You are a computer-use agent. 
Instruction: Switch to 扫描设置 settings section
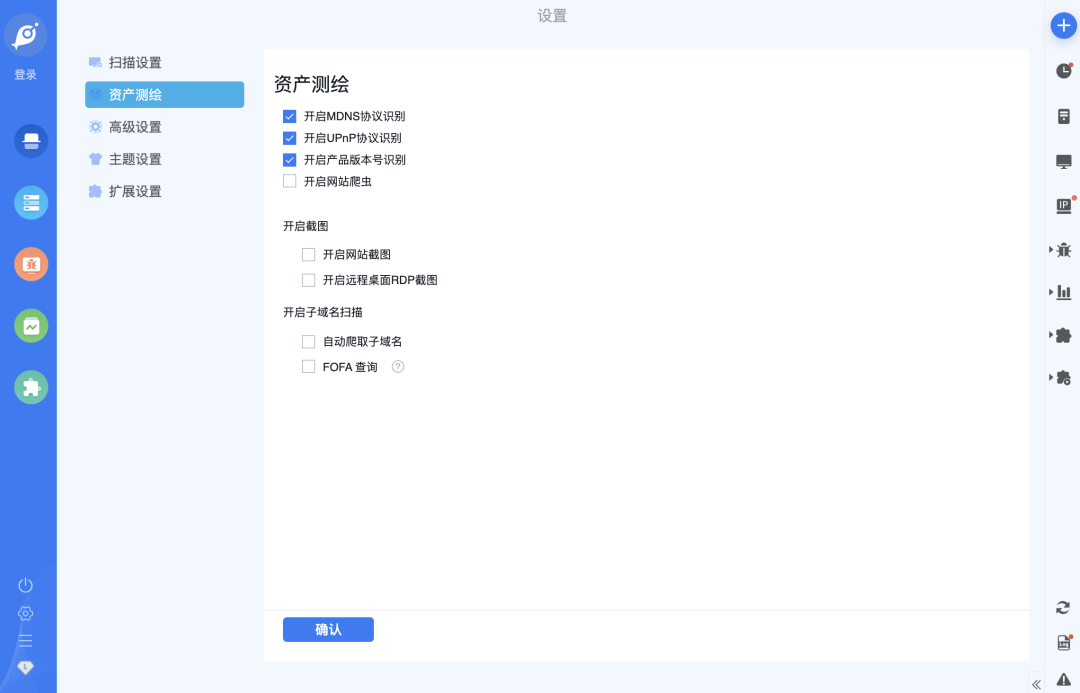coord(134,62)
